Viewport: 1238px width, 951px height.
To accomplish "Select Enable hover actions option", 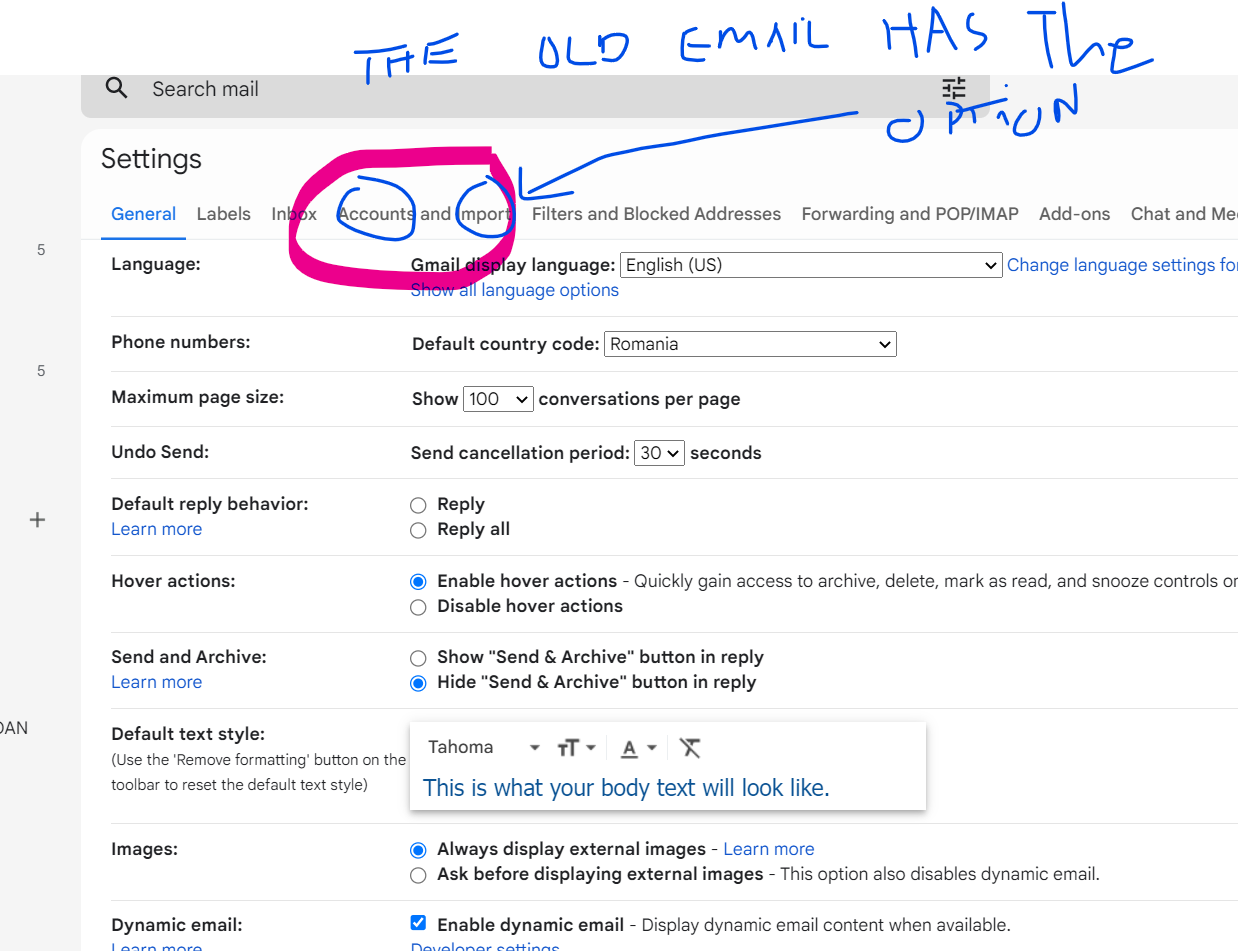I will point(418,581).
